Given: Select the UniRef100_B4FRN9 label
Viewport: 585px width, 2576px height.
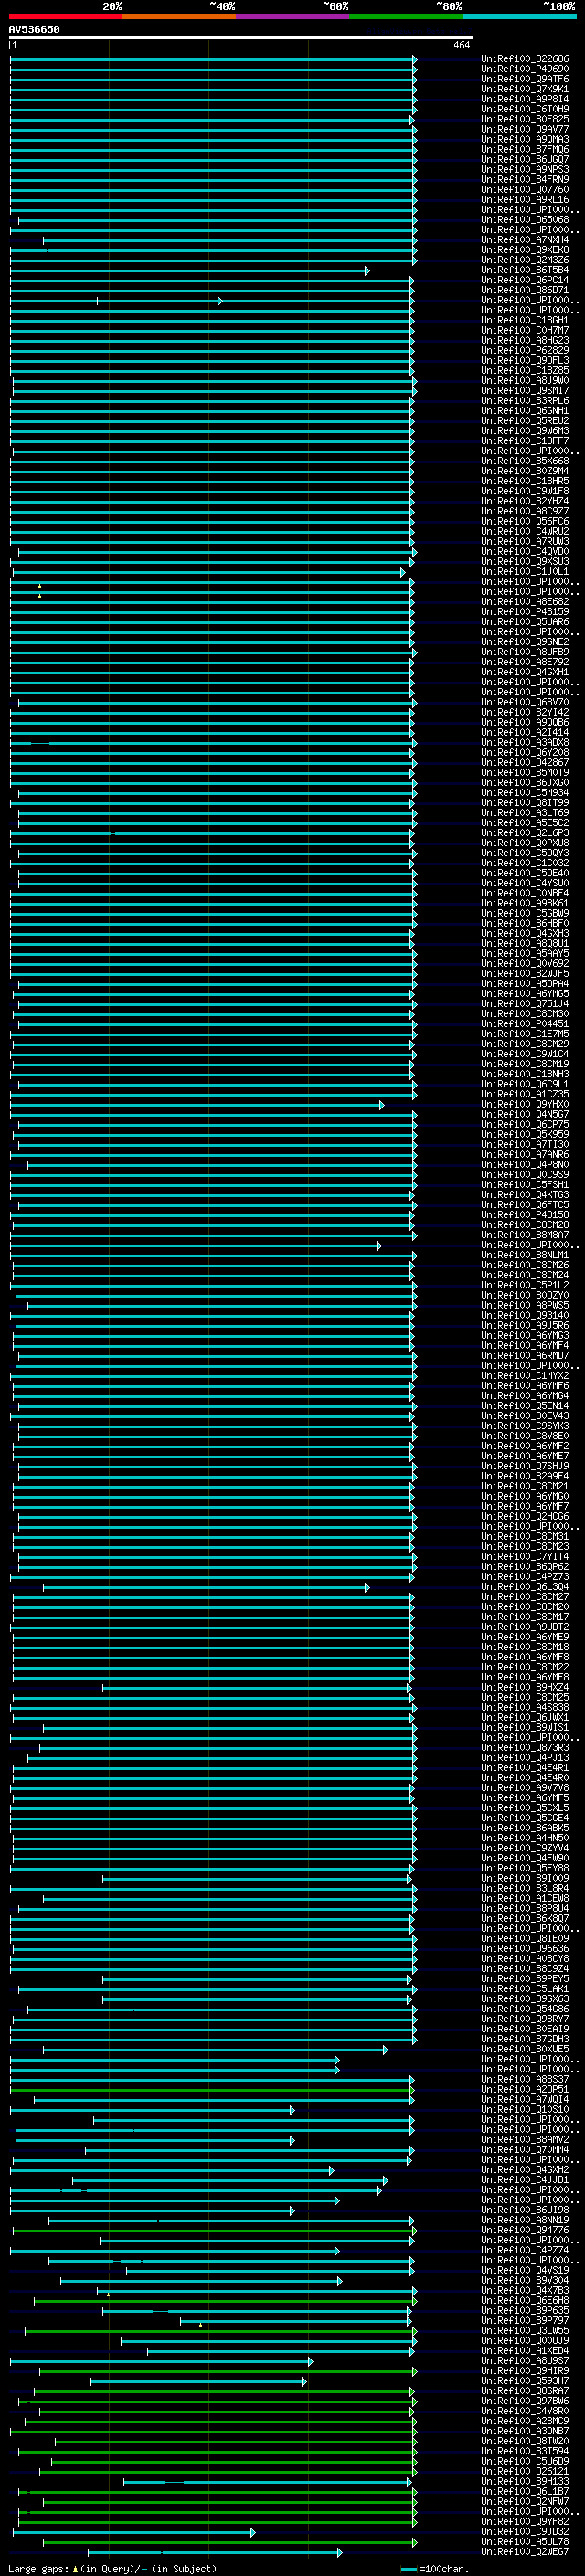Looking at the screenshot, I should click(524, 180).
